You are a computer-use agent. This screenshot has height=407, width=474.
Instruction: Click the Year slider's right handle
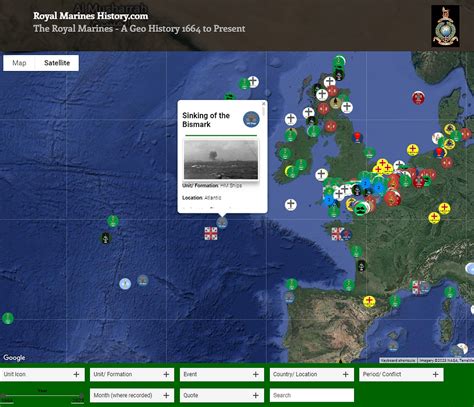[x=82, y=397]
